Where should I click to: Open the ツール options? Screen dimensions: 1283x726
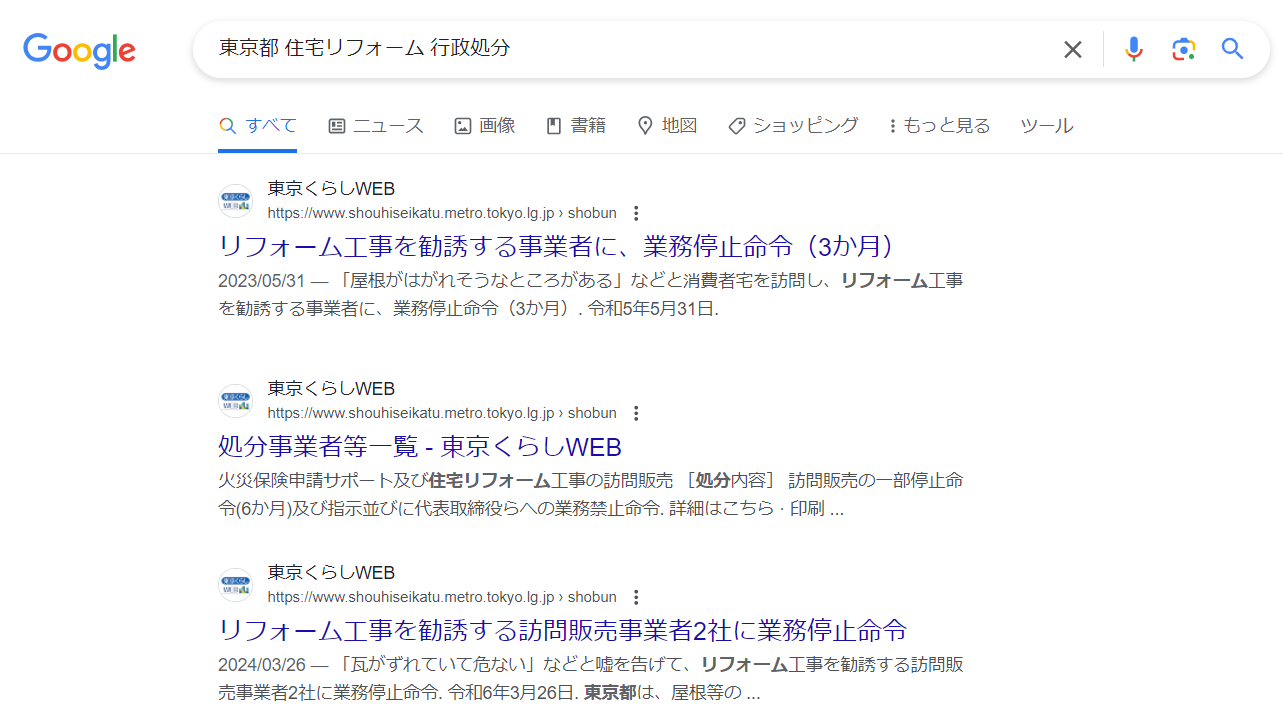(x=1047, y=126)
